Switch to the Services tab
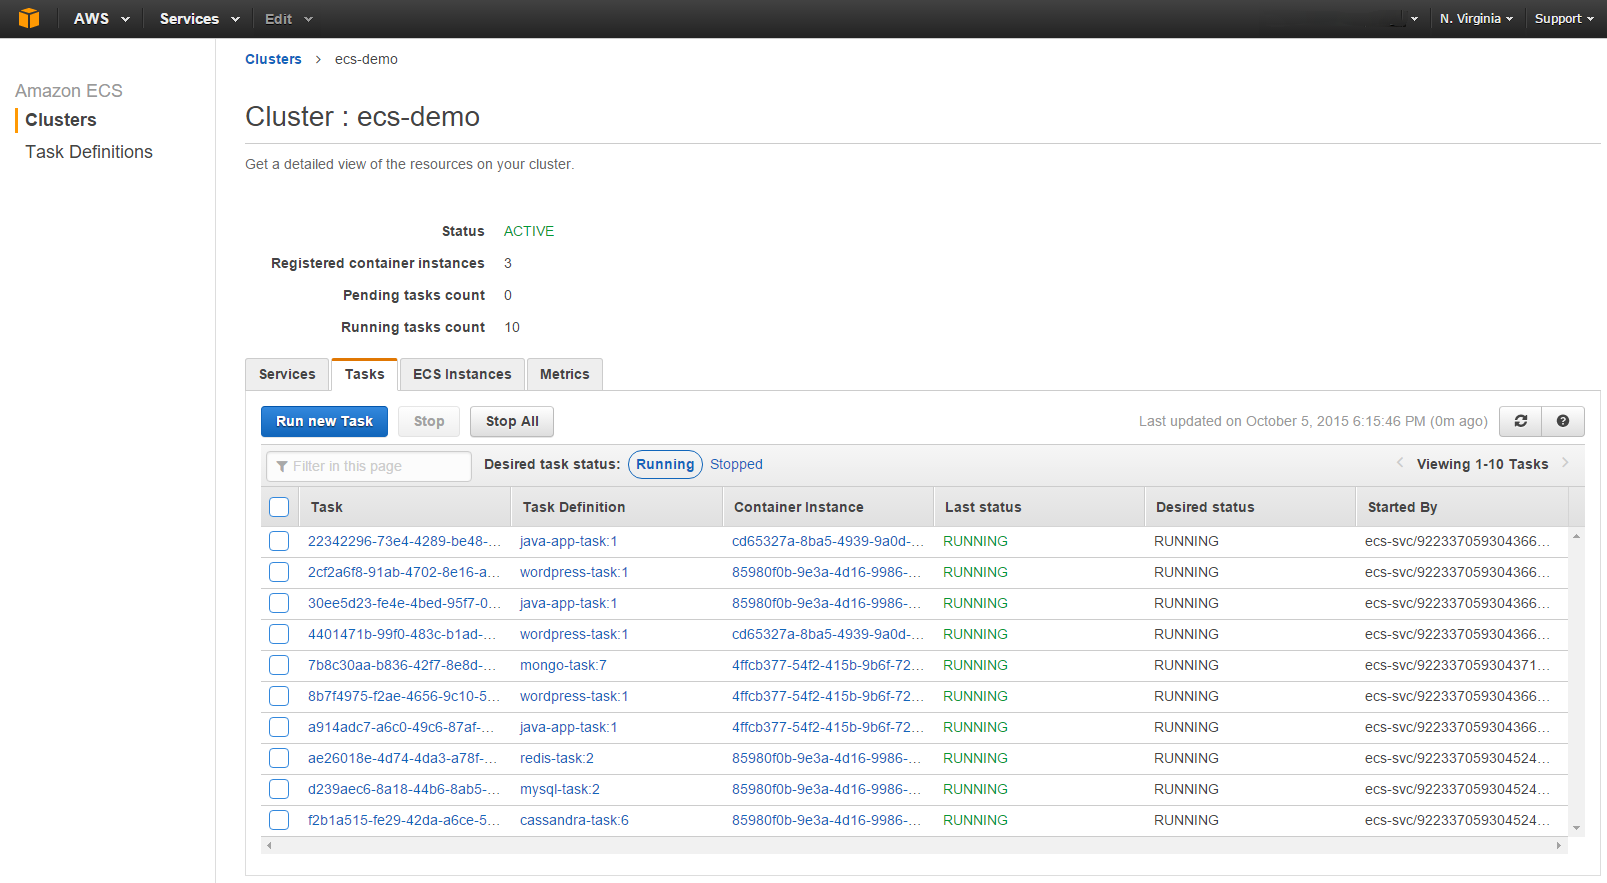Screen dimensions: 1607x883 tap(287, 374)
